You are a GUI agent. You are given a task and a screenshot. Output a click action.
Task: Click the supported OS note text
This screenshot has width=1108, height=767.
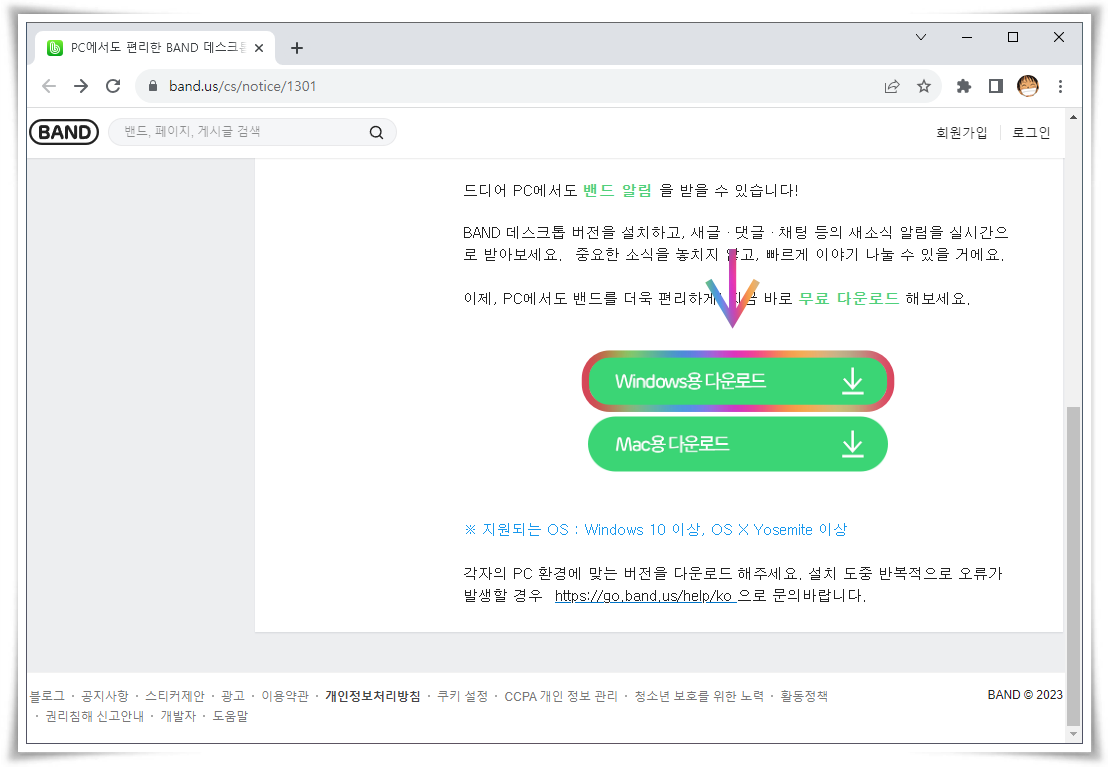[655, 529]
